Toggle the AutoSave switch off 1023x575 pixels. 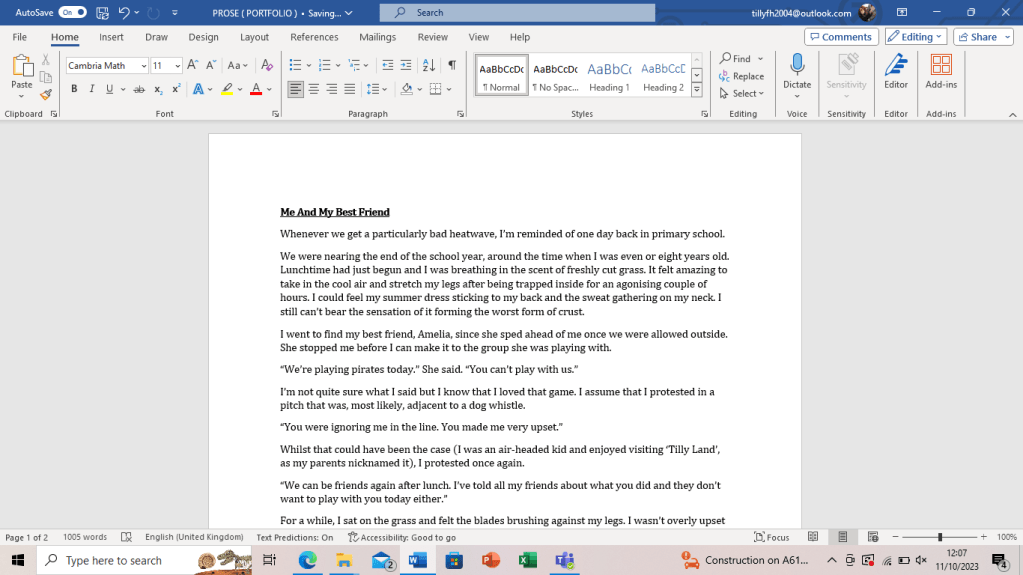(x=72, y=12)
